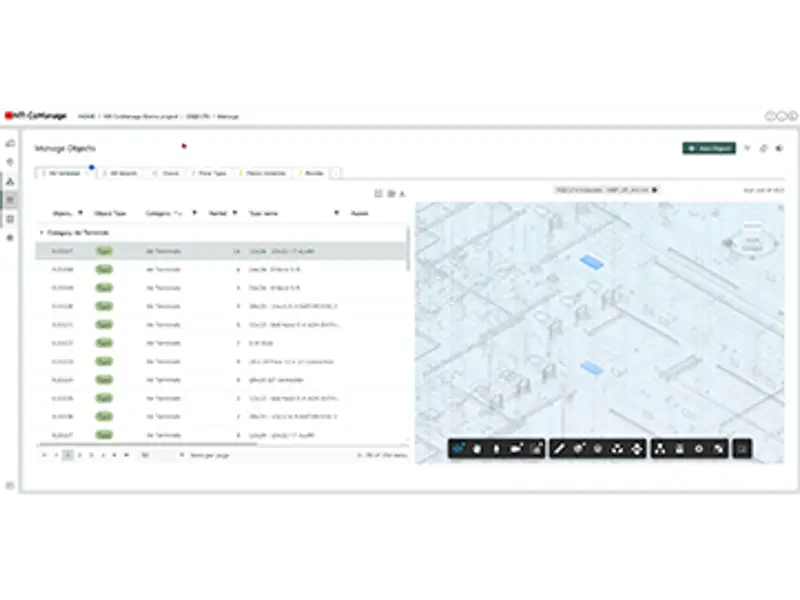800x600 pixels.
Task: Open the tree structure icon in left sidebar
Action: pyautogui.click(x=10, y=181)
